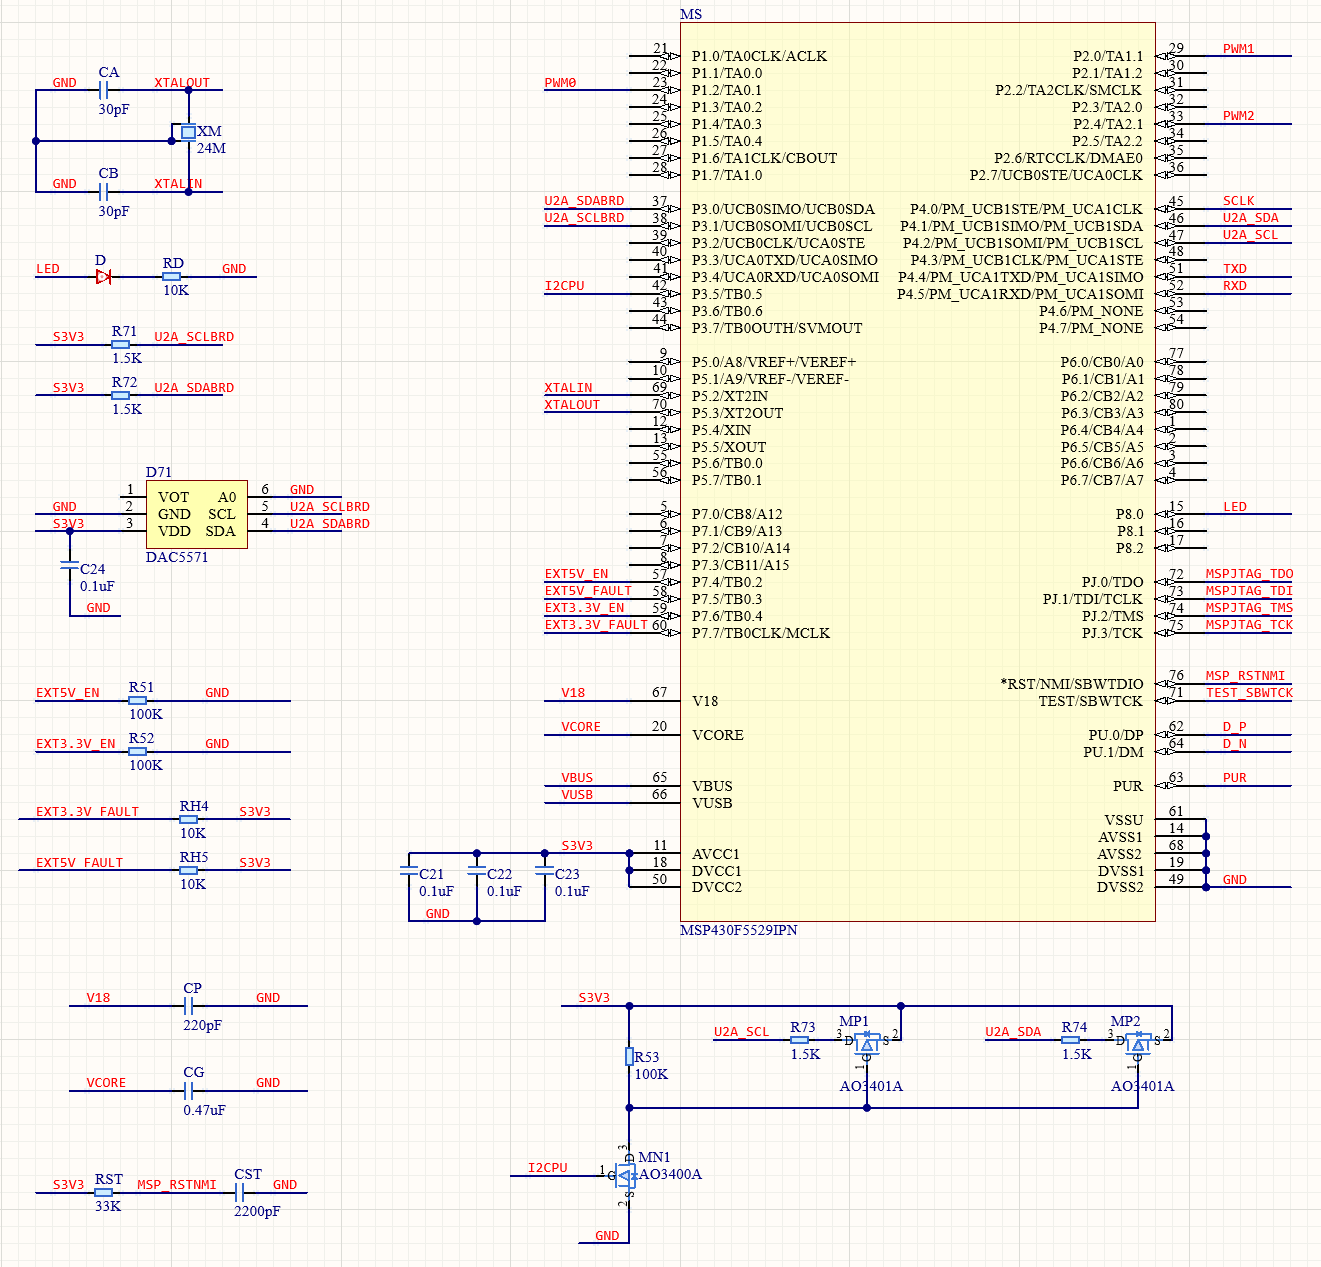The height and width of the screenshot is (1267, 1321).
Task: Select resistor RD symbol near LED net
Action: coord(172,277)
